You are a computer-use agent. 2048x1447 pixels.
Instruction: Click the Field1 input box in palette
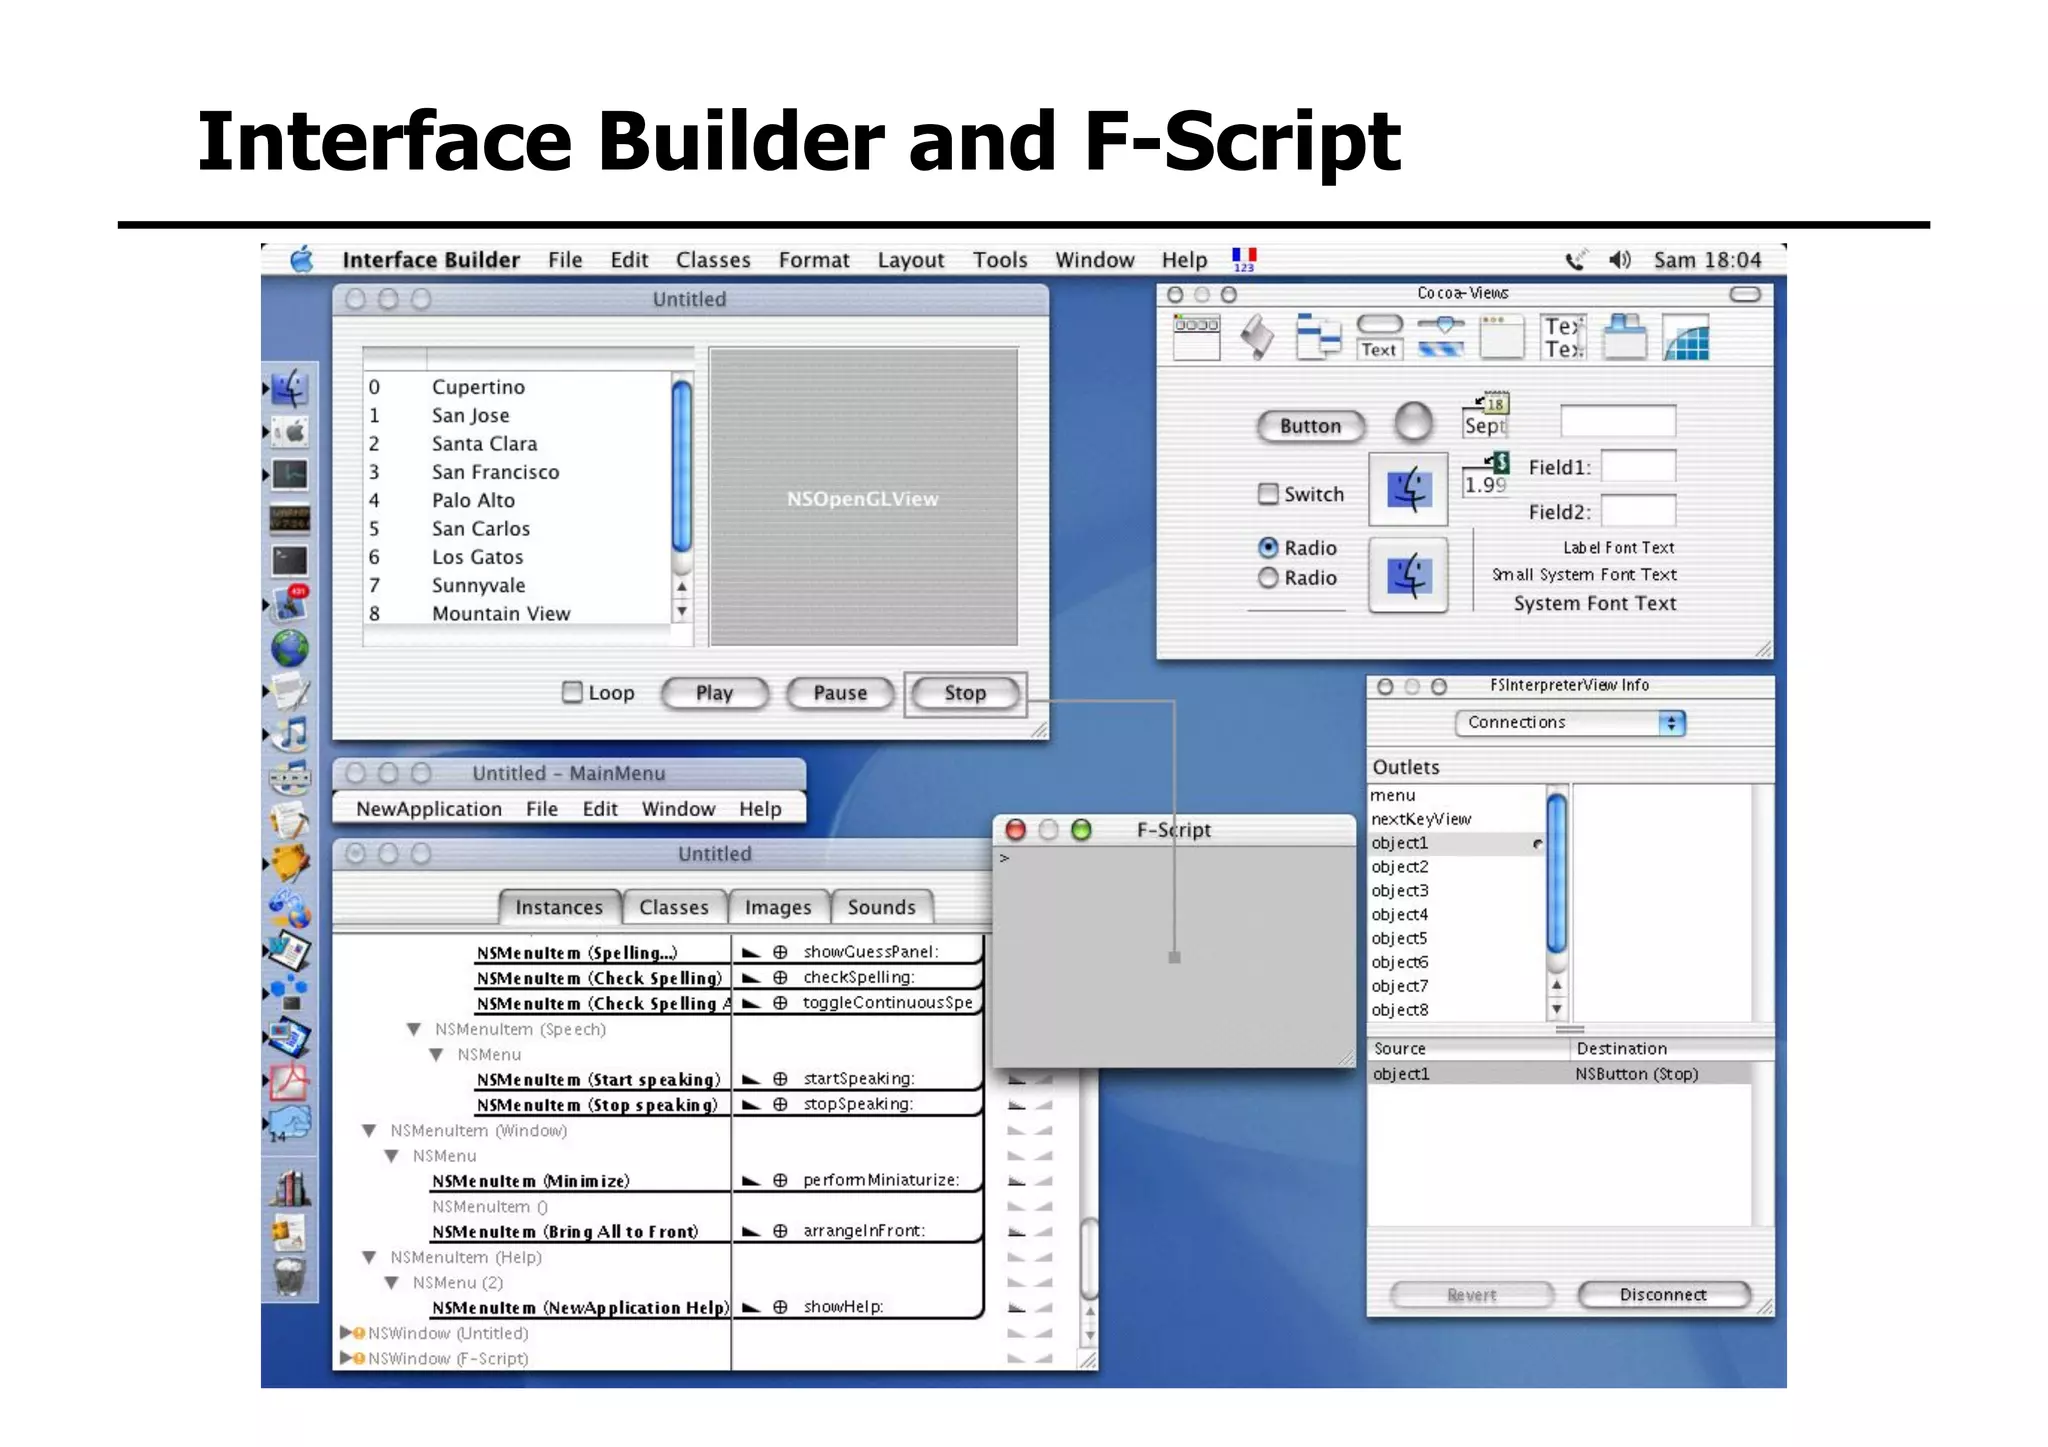1638,467
